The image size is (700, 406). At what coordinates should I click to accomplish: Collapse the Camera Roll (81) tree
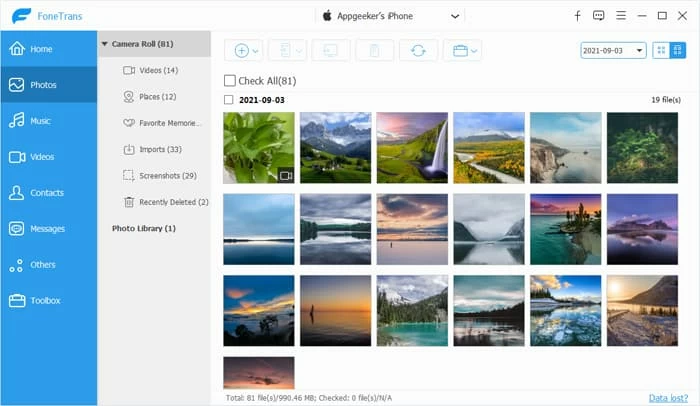click(105, 44)
